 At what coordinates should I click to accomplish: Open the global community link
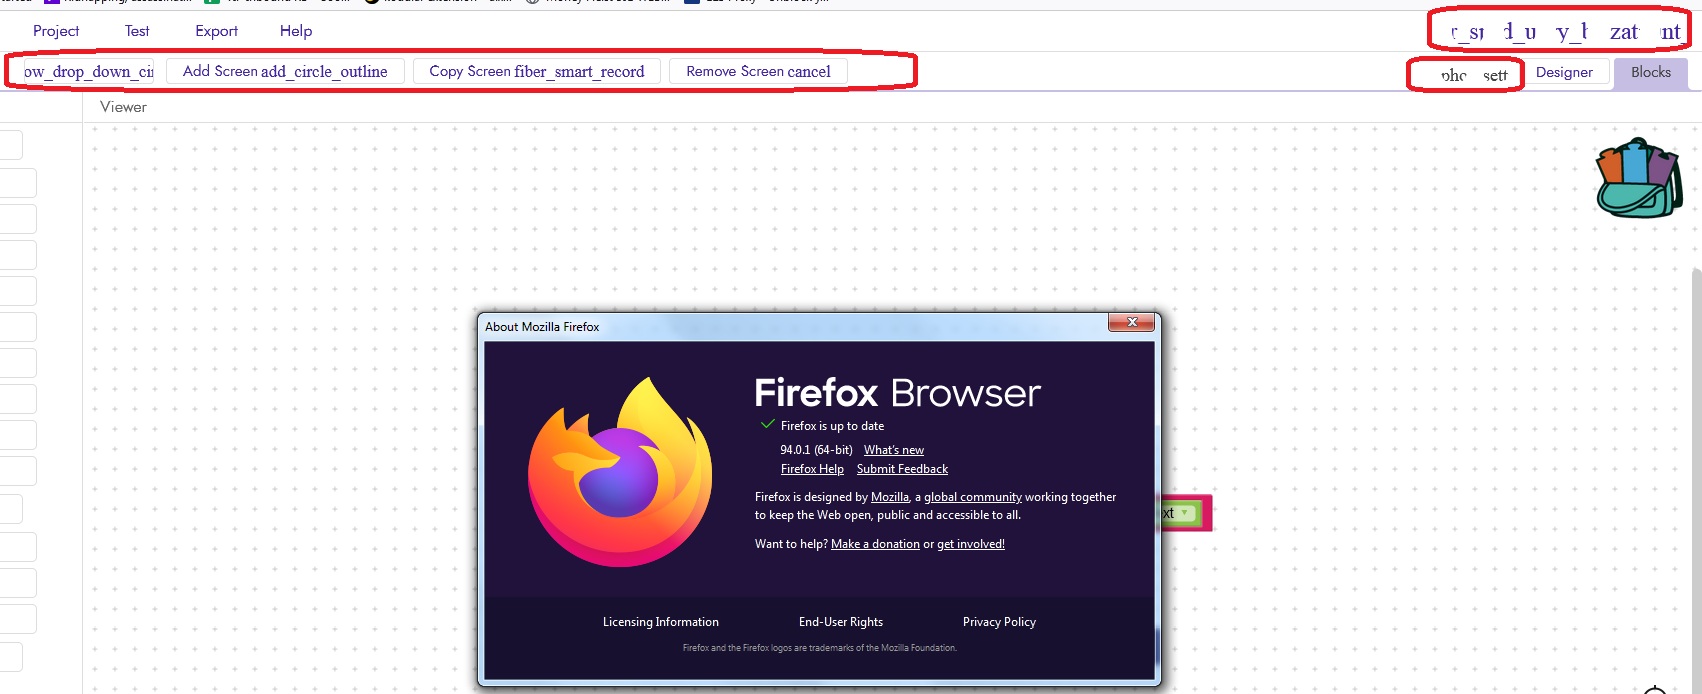(x=973, y=497)
